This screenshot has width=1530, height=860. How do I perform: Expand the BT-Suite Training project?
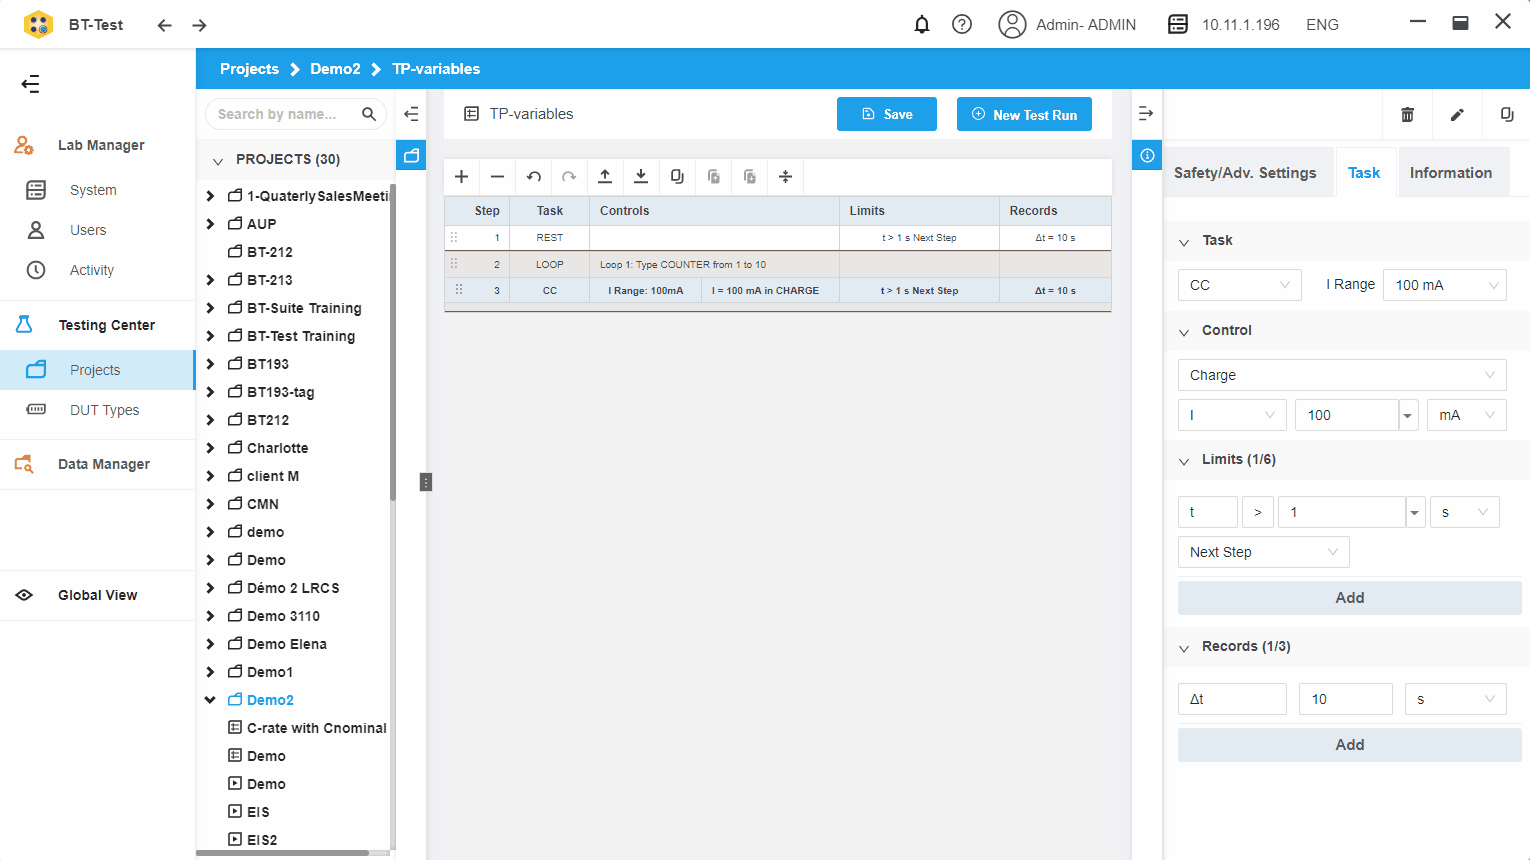pyautogui.click(x=210, y=308)
